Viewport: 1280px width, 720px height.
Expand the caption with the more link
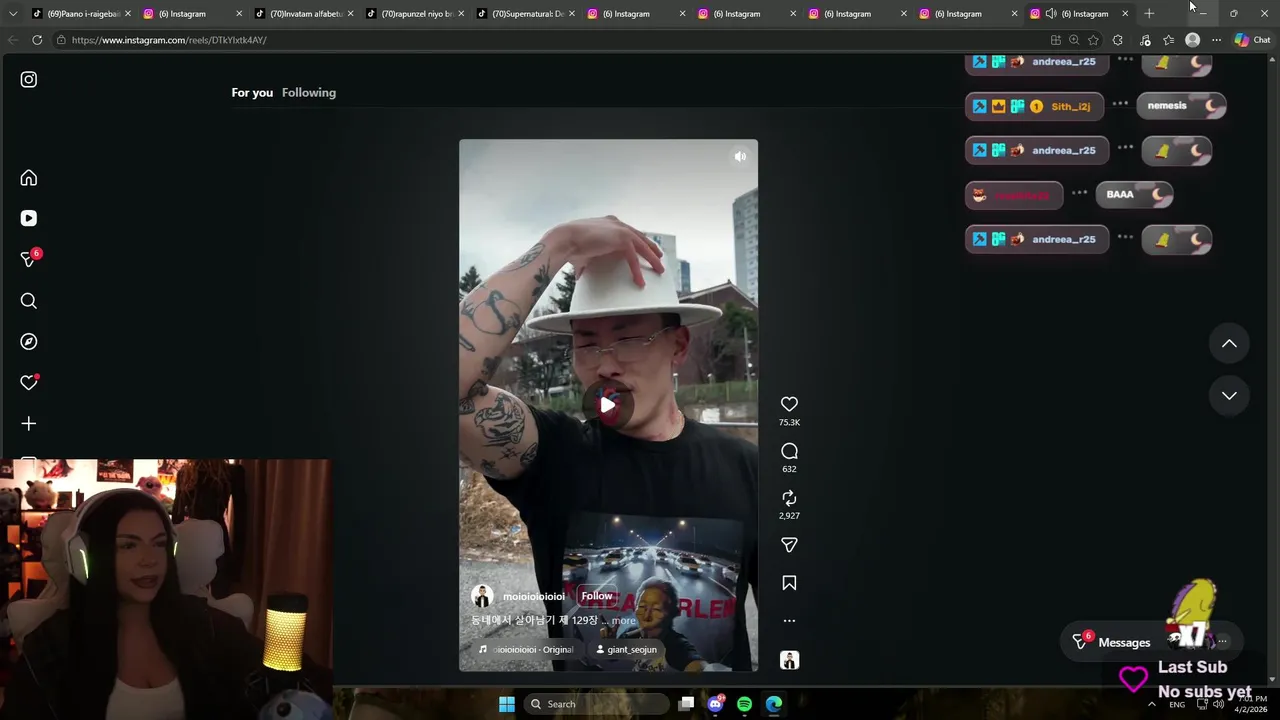point(624,621)
